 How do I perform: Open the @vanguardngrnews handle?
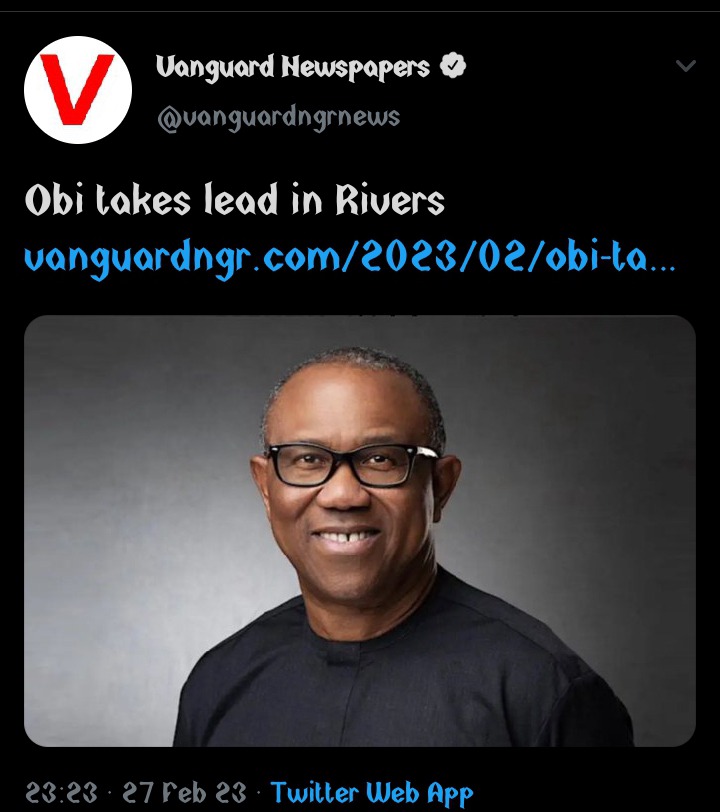pyautogui.click(x=279, y=118)
